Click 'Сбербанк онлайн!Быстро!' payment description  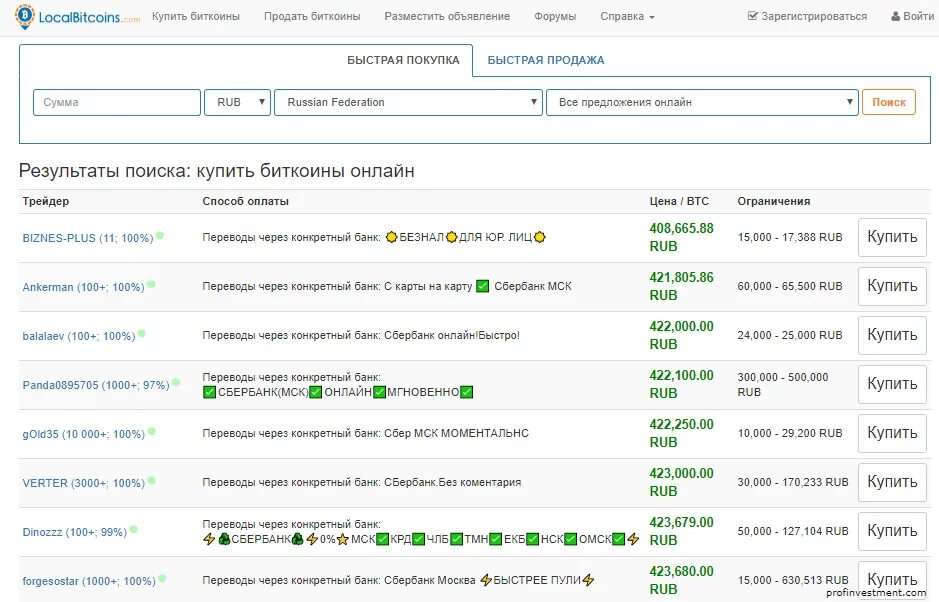(452, 335)
